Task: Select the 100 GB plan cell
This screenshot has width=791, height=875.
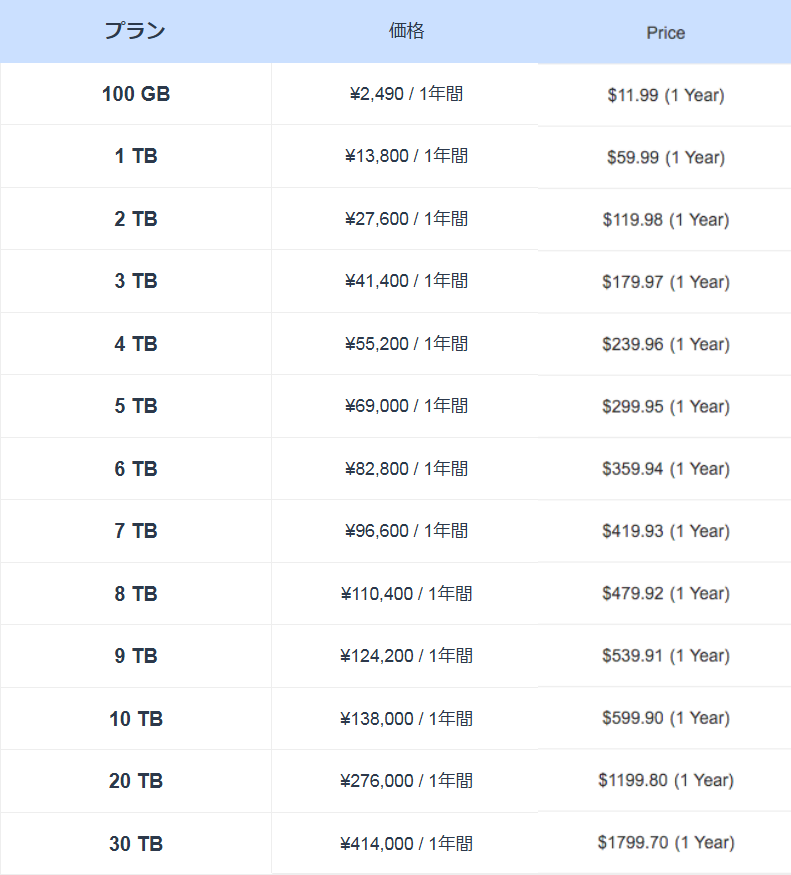Action: [136, 94]
